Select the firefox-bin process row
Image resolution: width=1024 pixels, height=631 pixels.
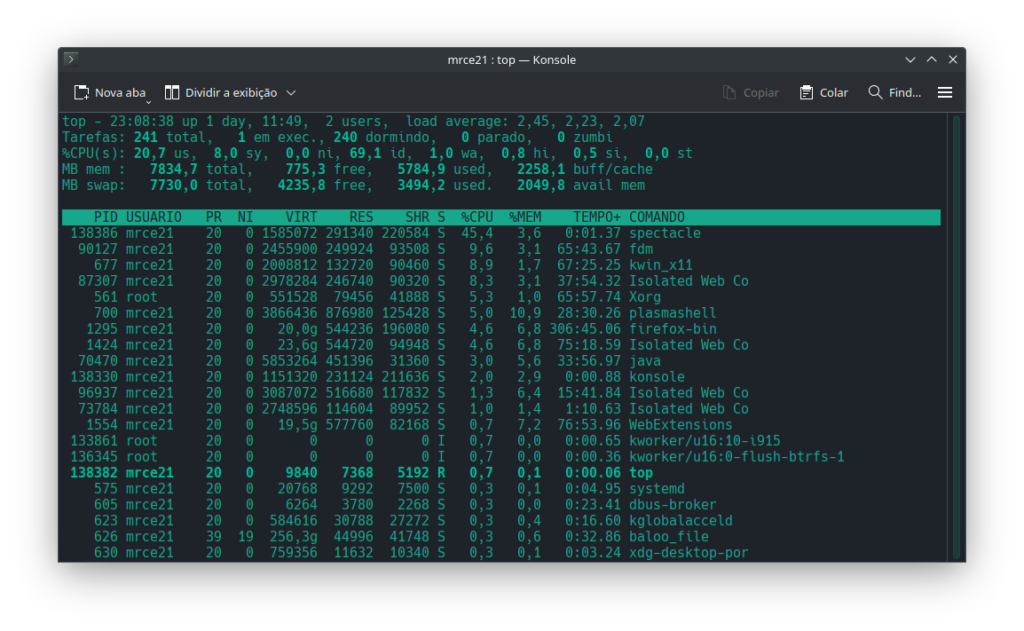[501, 329]
